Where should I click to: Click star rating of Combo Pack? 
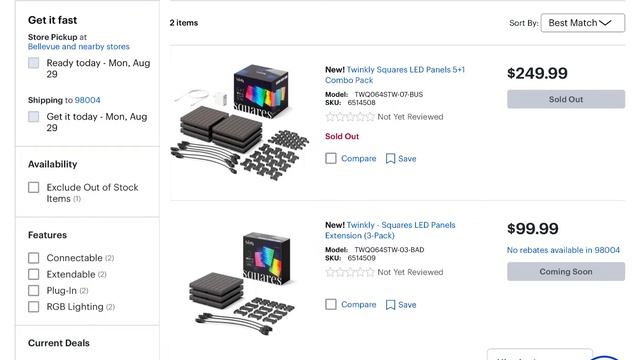coord(350,117)
